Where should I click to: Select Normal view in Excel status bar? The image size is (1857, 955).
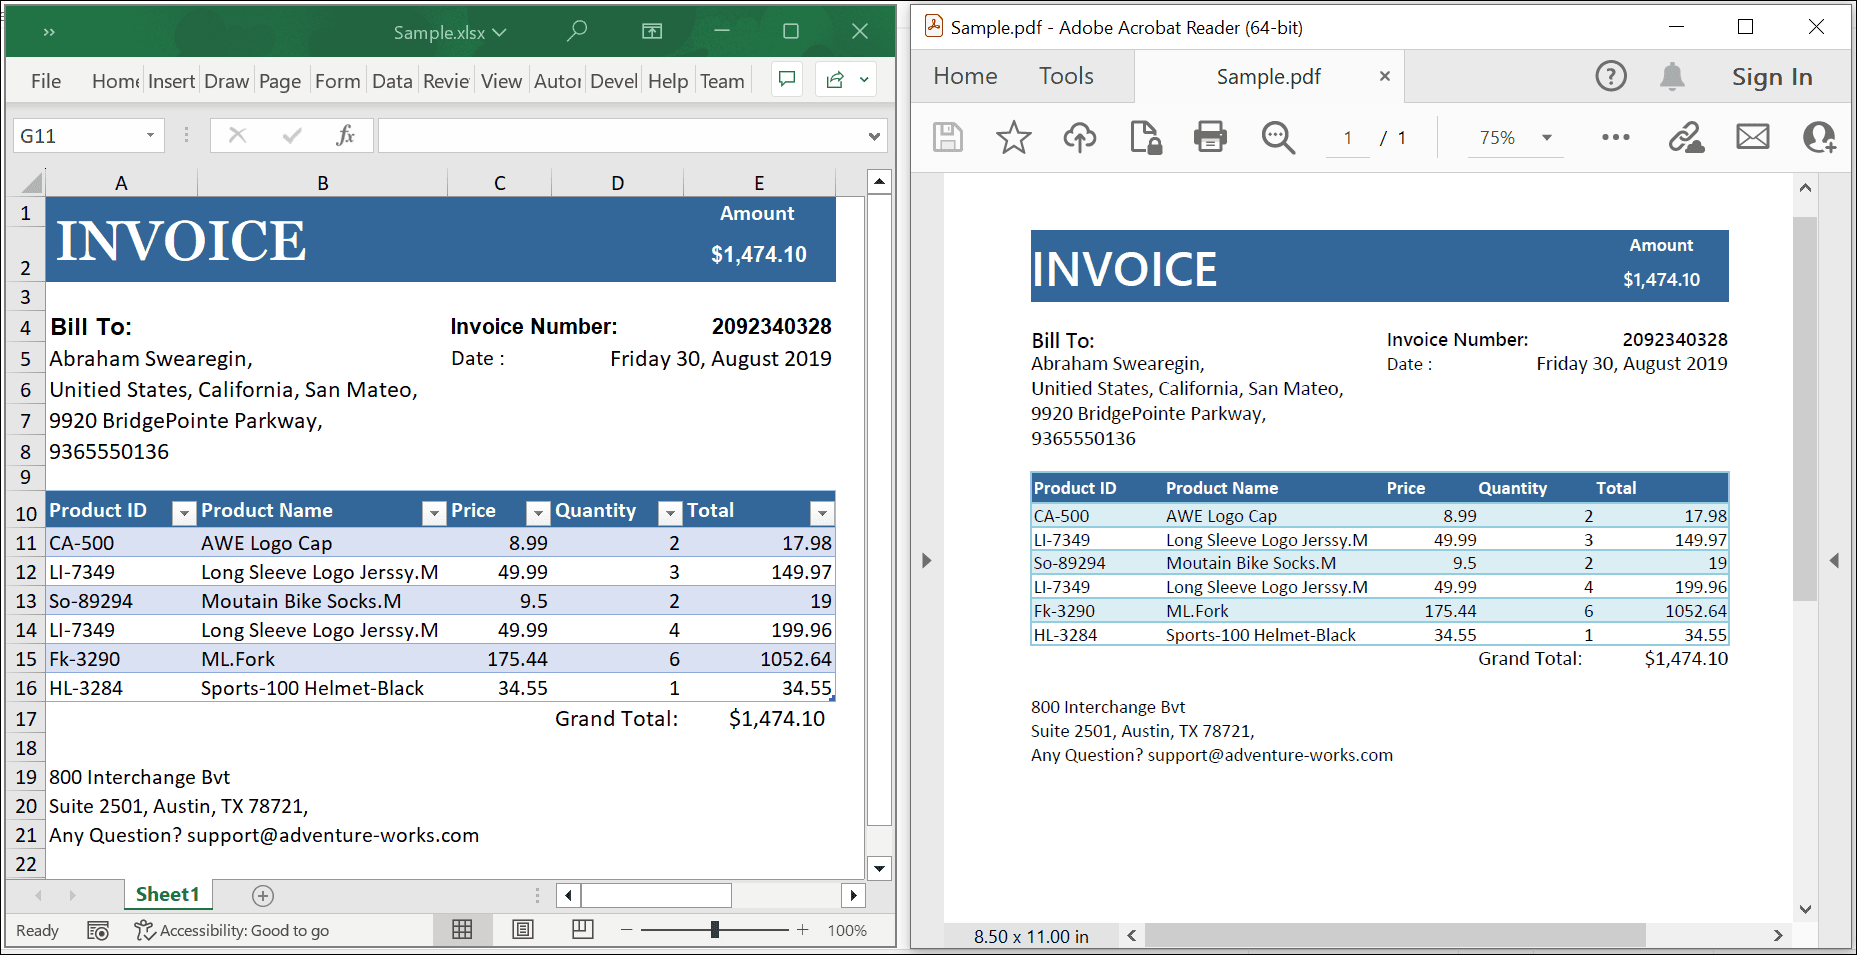462,930
